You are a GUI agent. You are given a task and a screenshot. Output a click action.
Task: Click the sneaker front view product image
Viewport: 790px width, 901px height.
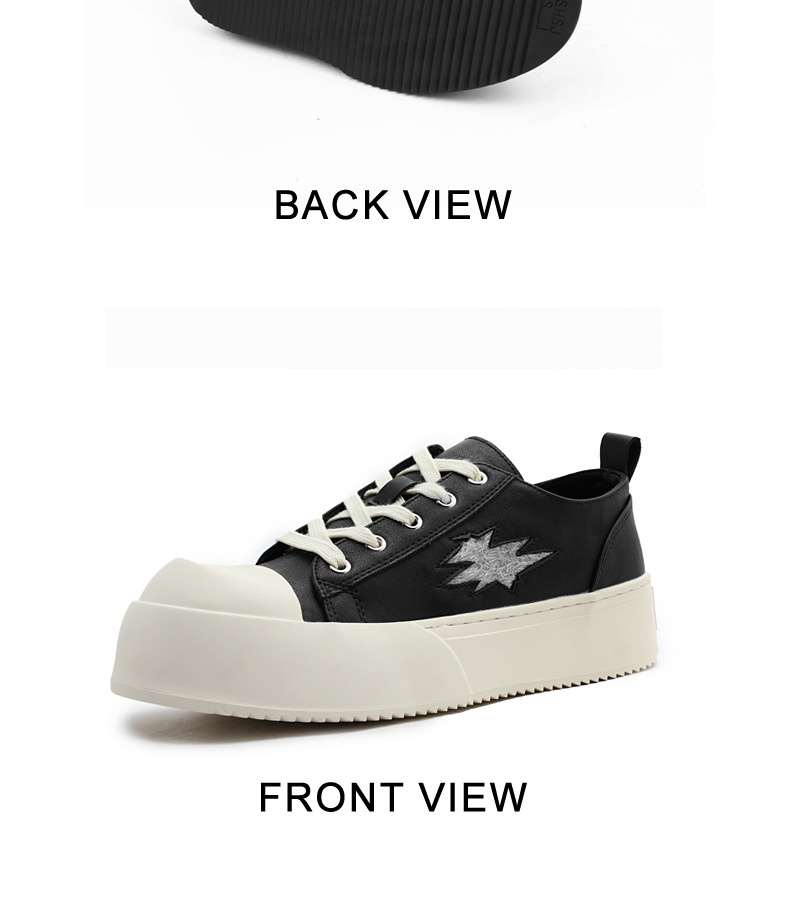(384, 580)
